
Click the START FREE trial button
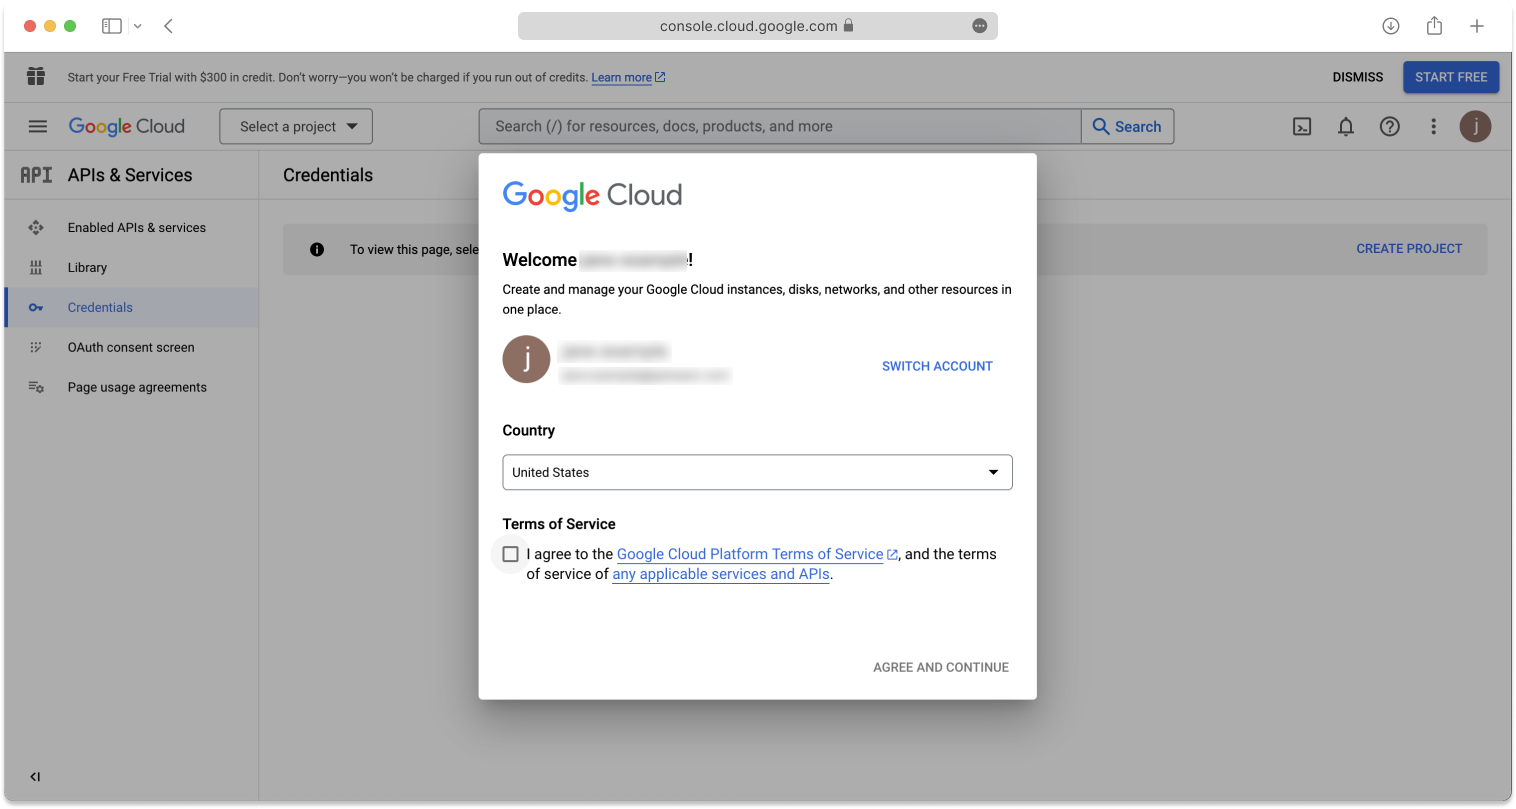(1451, 76)
